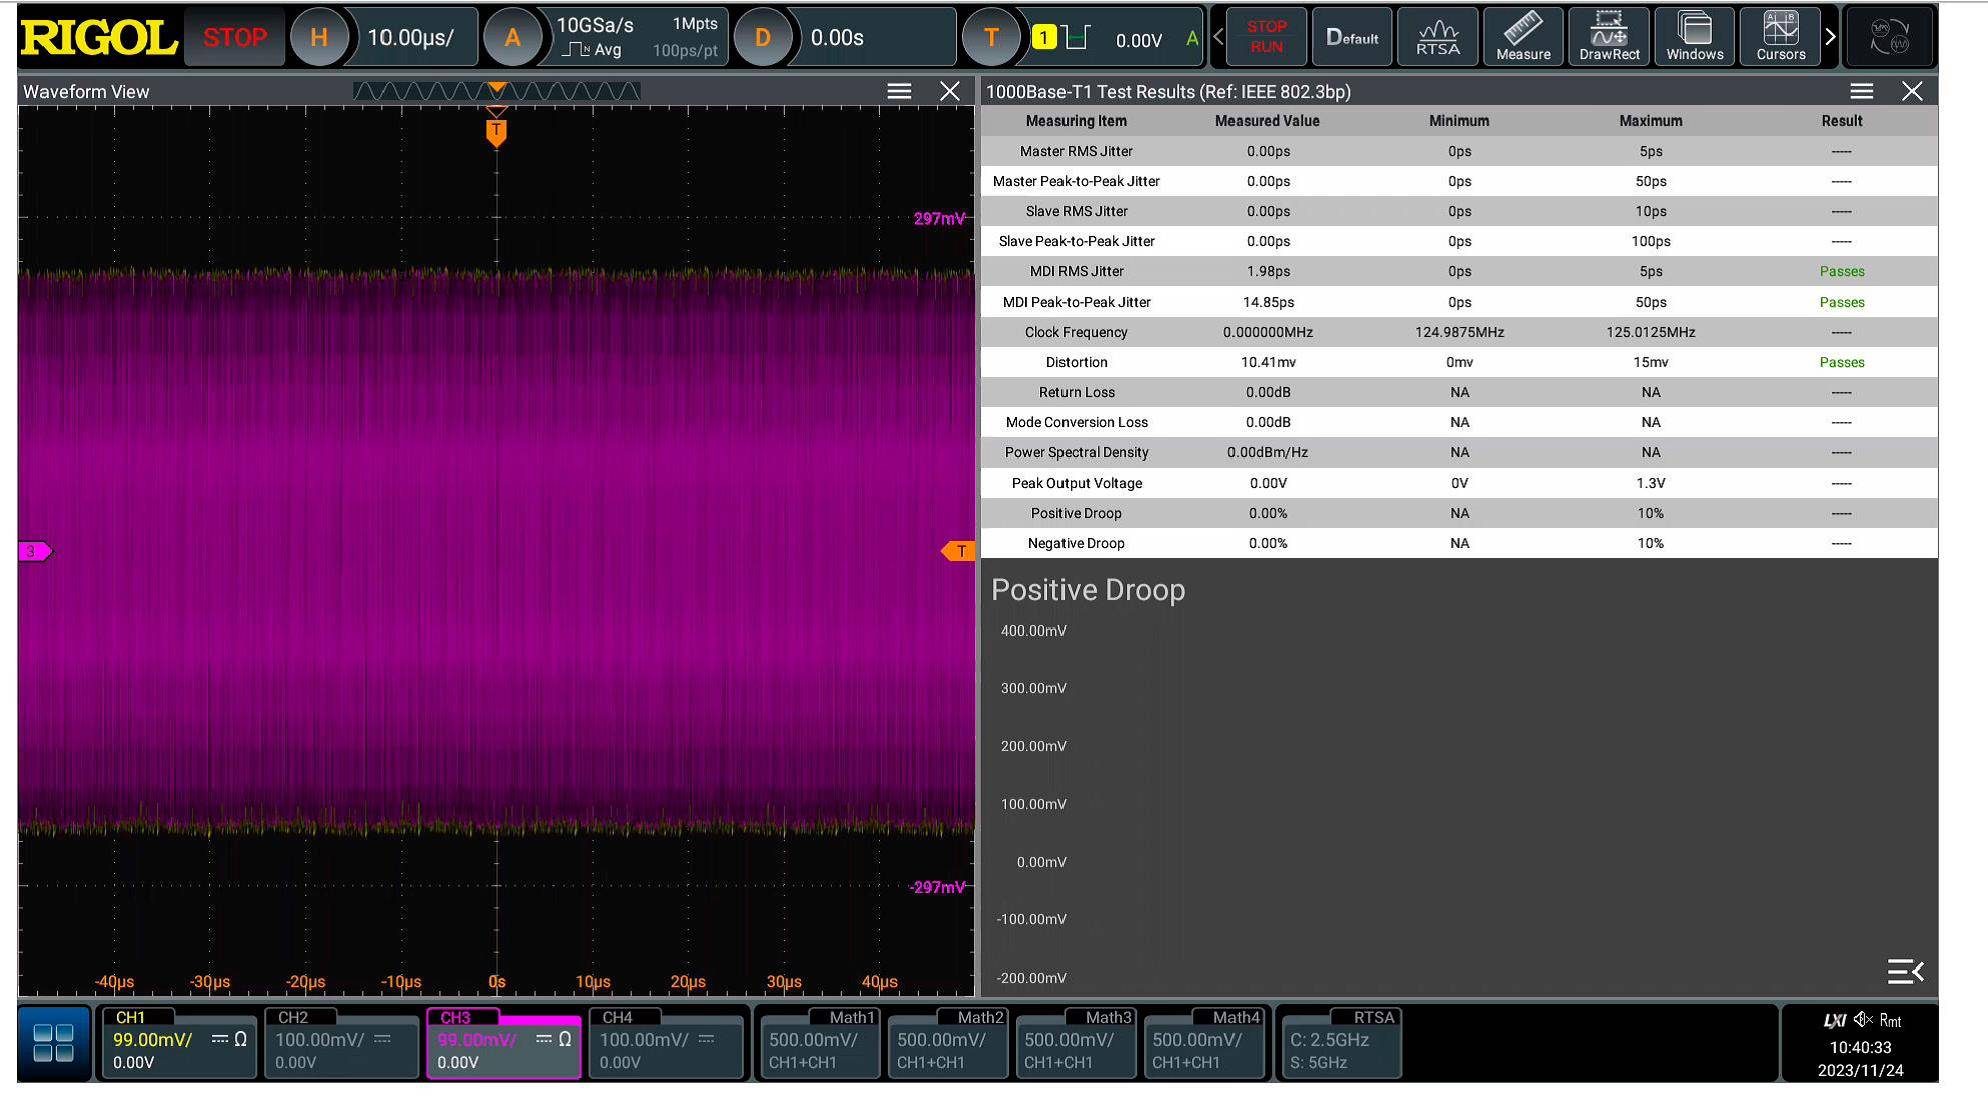The image size is (1988, 1114).
Task: Open the trigger T settings menu
Action: [991, 38]
